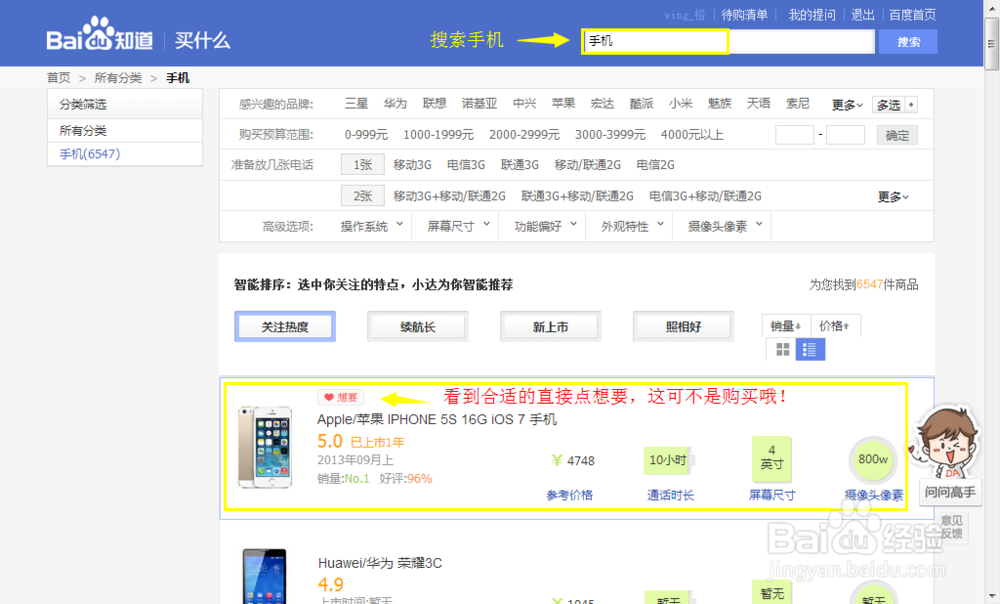Choose 电信3G network filter
Image resolution: width=1000 pixels, height=604 pixels.
[x=466, y=165]
